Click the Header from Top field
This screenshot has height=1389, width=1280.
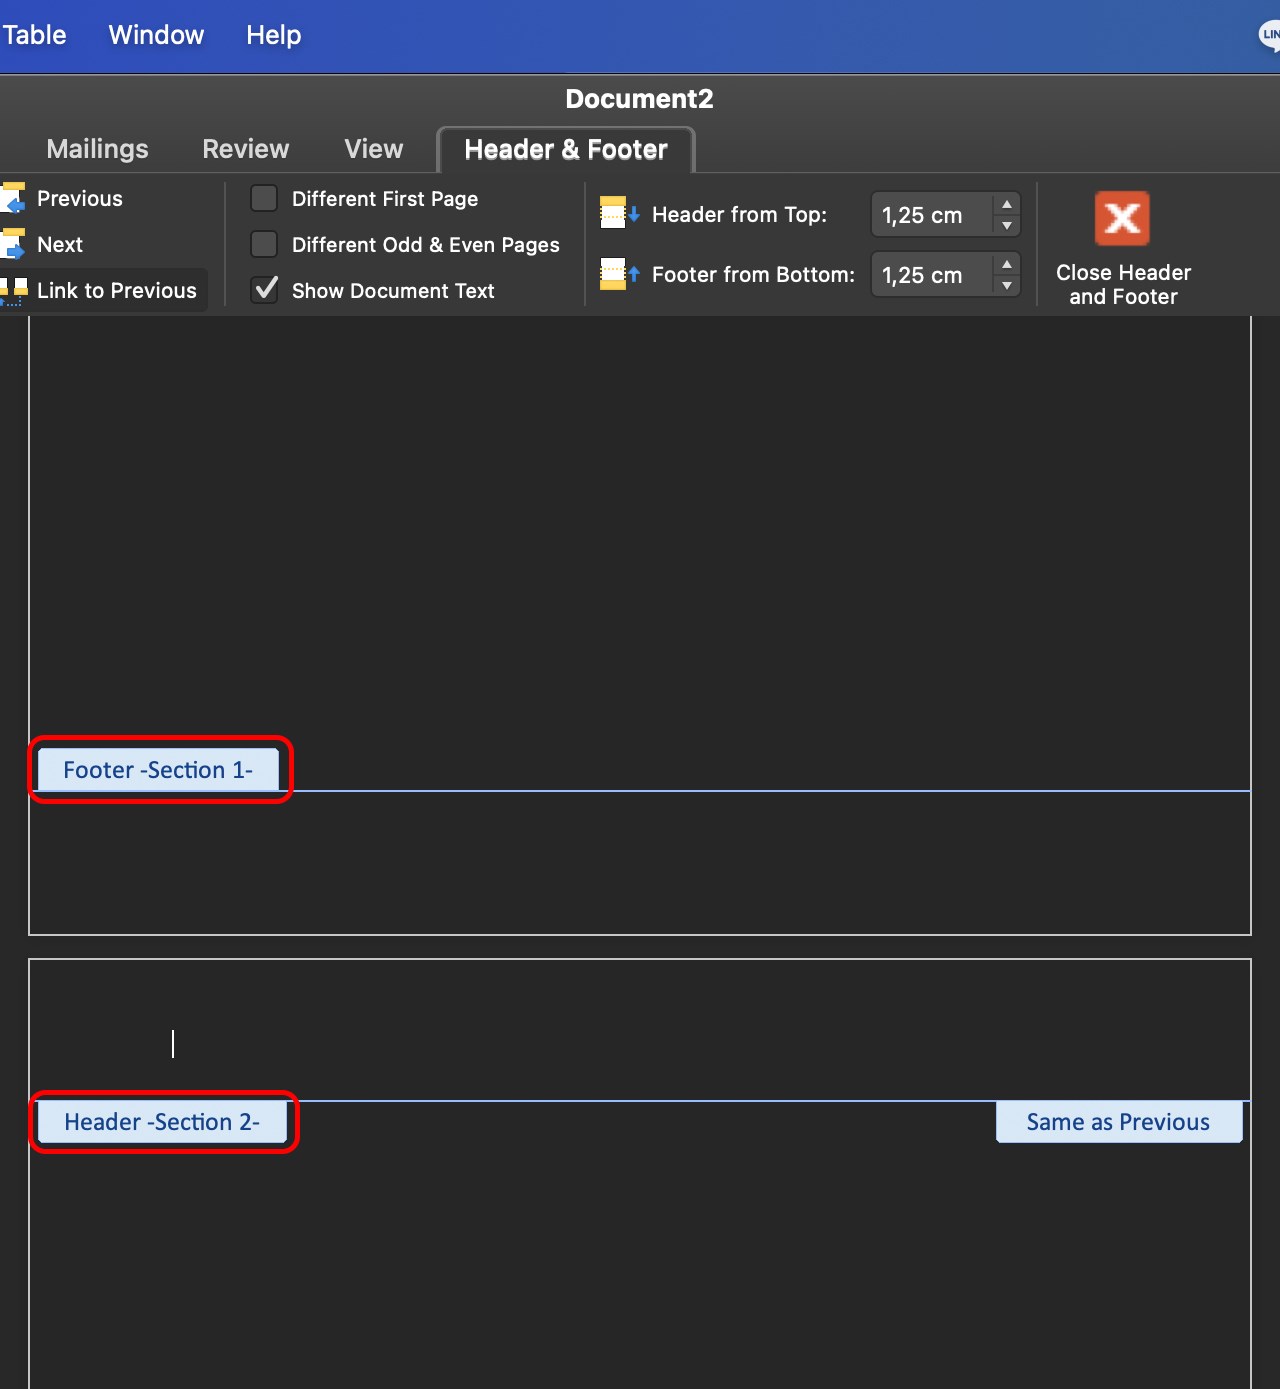tap(932, 215)
